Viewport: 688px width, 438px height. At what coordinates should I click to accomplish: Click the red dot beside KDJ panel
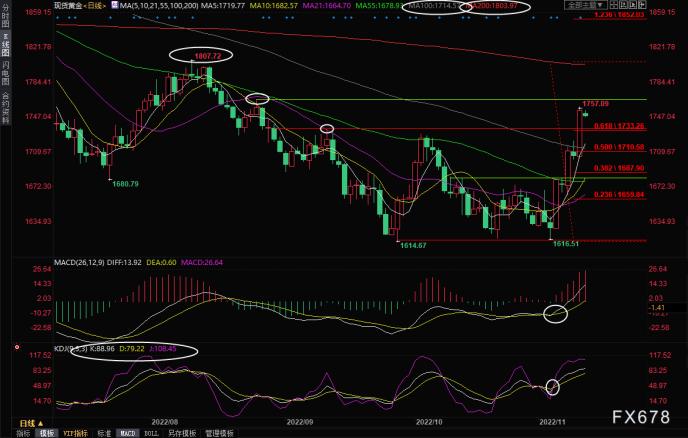17,347
